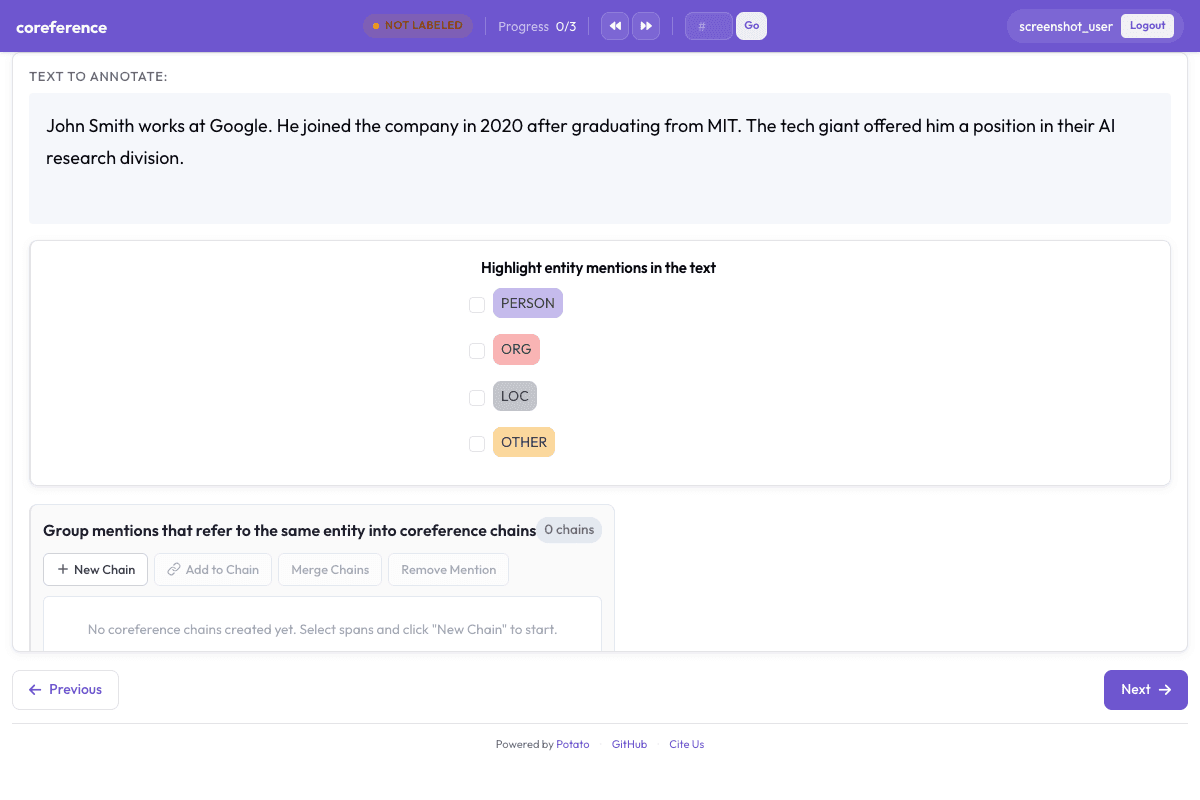Skip forward with fast-forward icon
1200x800 pixels.
click(646, 26)
